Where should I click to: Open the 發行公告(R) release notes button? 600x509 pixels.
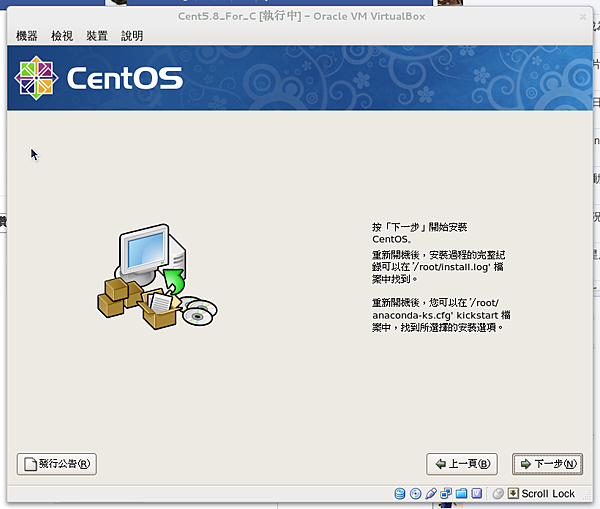click(x=57, y=464)
